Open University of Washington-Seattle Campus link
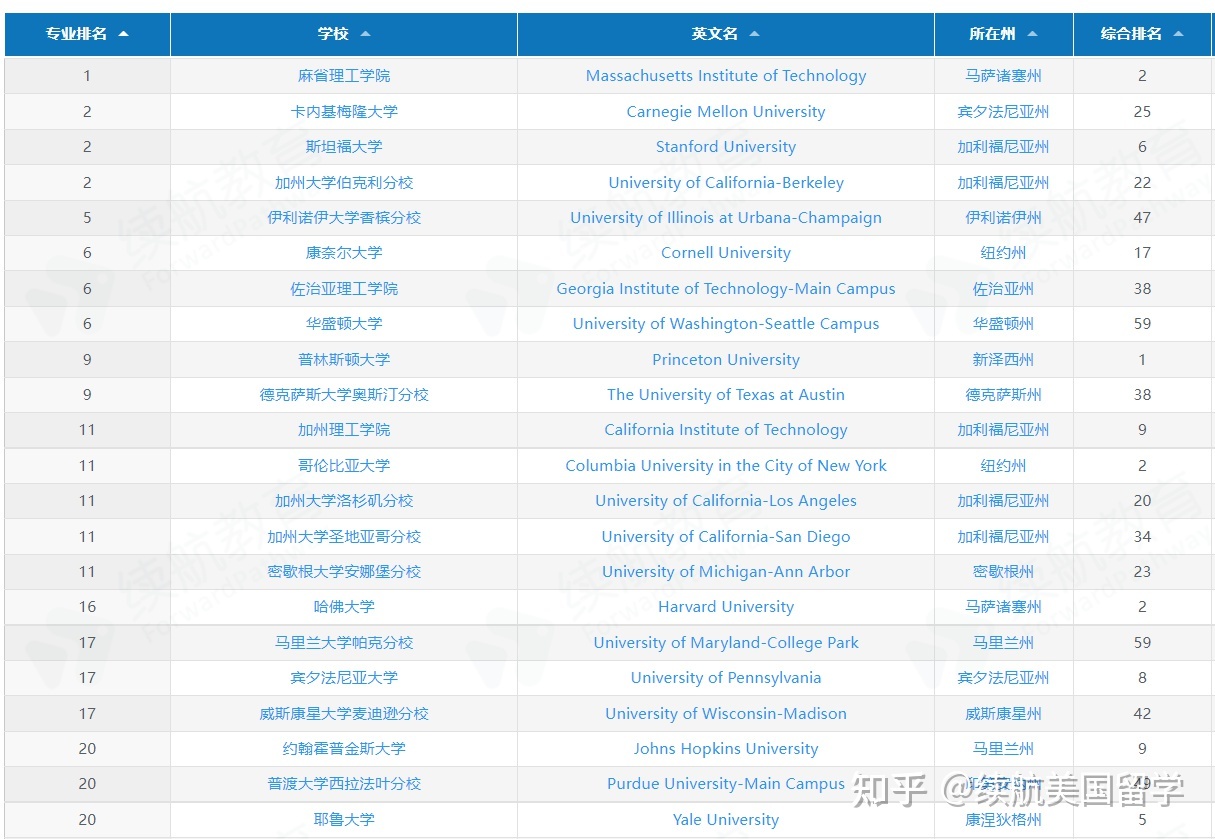1215x839 pixels. coord(726,324)
